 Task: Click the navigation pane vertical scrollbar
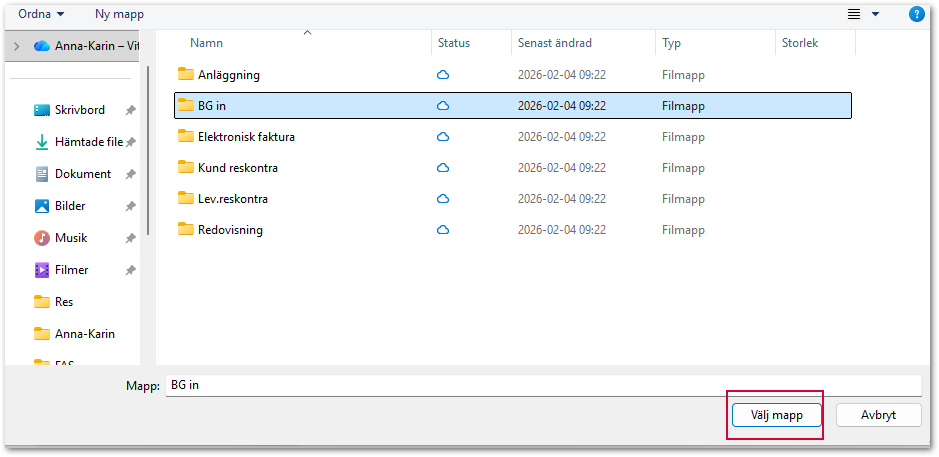tap(147, 150)
